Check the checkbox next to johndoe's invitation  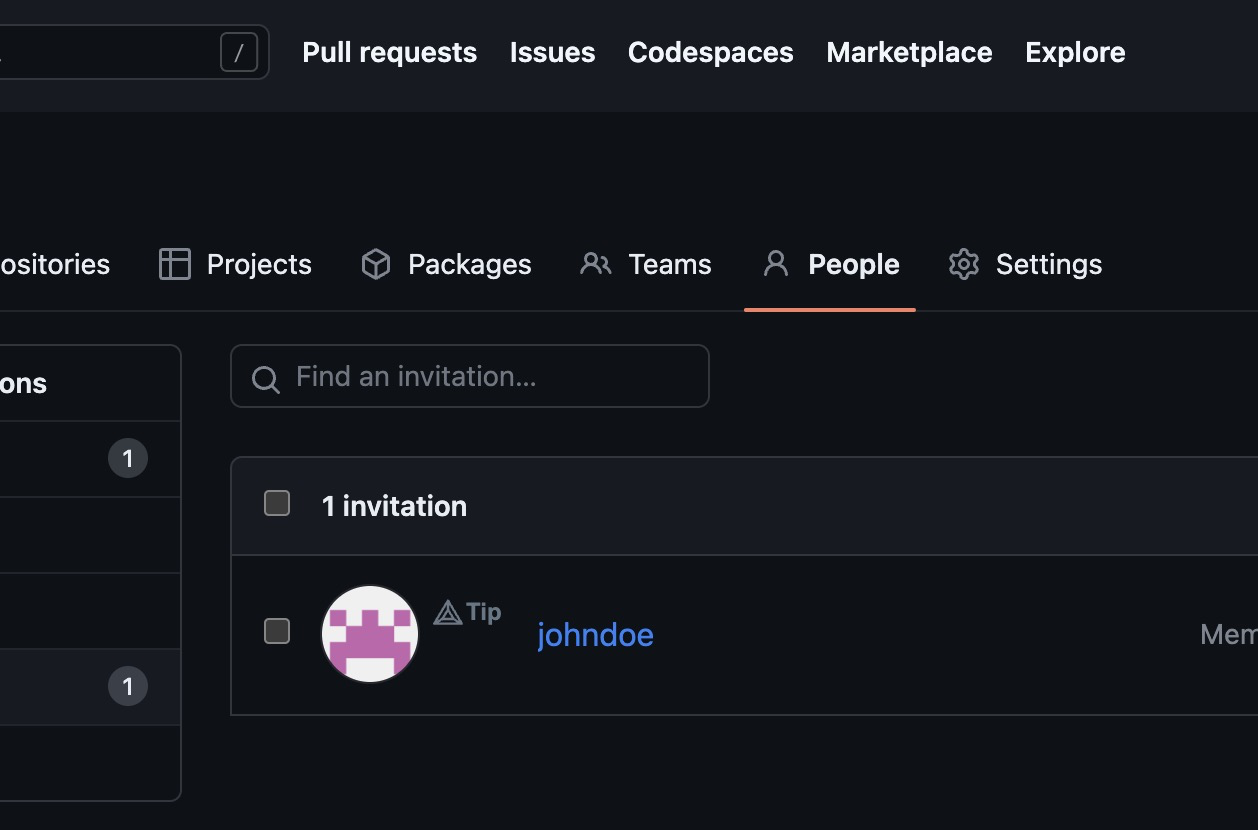276,631
